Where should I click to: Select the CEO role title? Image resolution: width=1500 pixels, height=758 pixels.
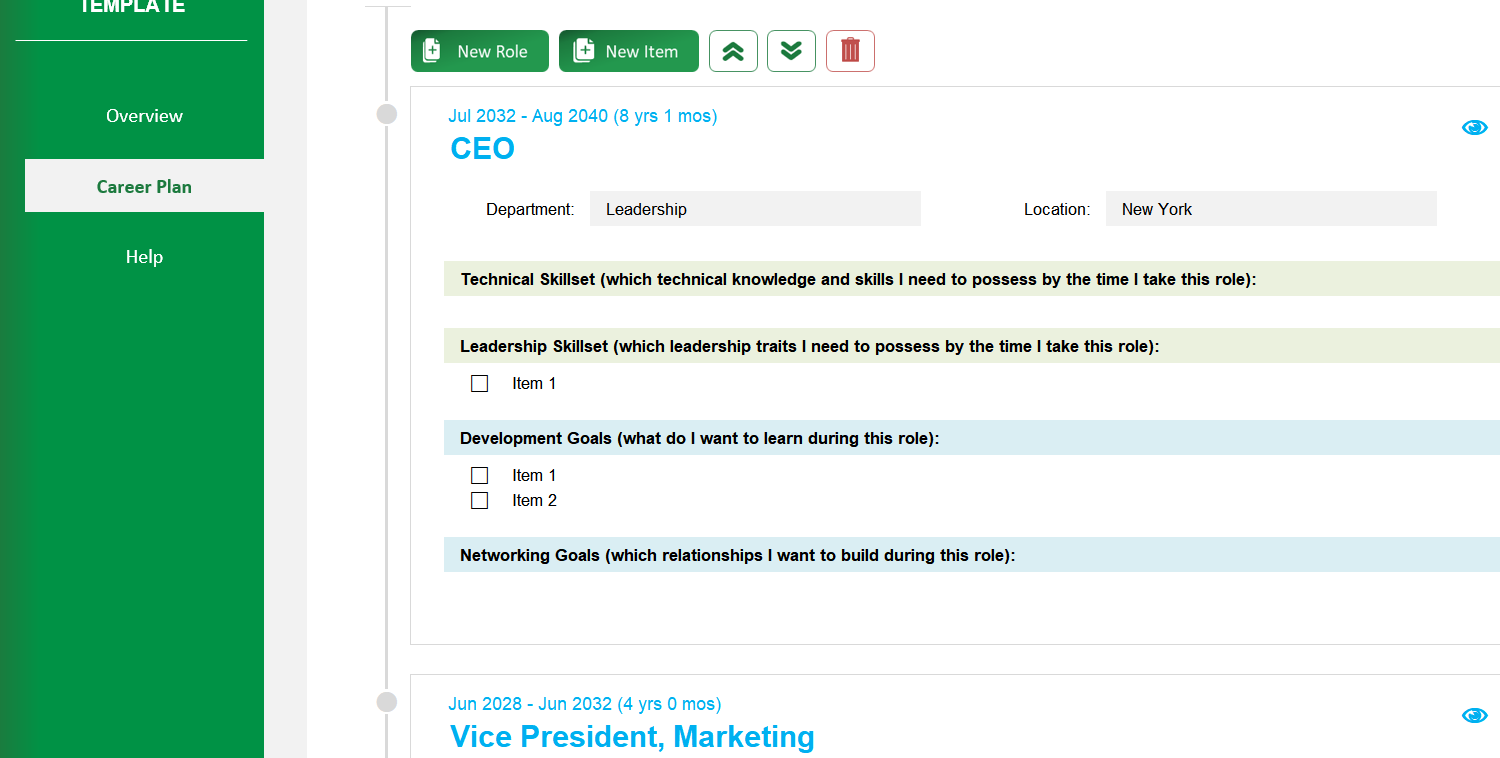click(x=482, y=149)
